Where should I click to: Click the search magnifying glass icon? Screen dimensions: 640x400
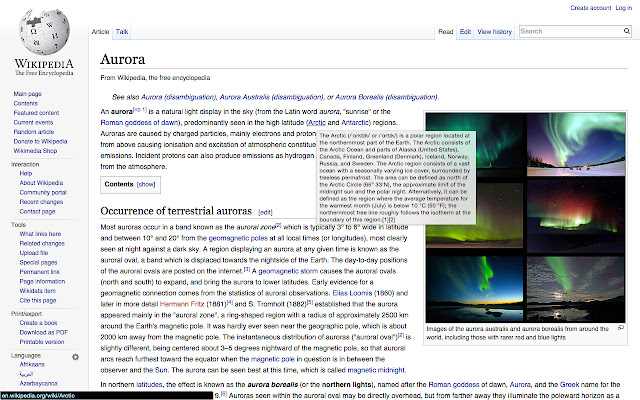[627, 31]
